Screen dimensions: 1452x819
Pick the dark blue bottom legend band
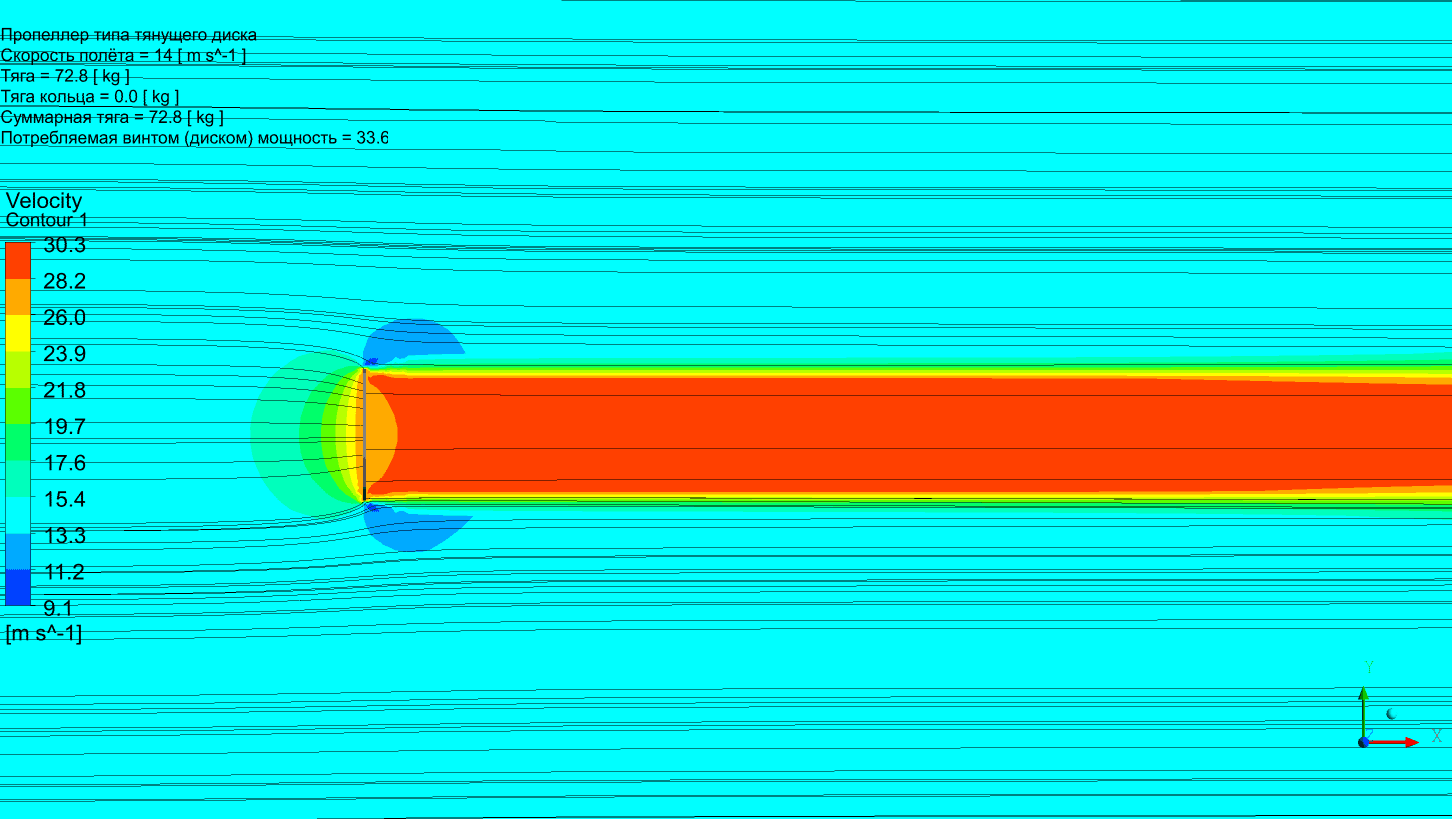pyautogui.click(x=18, y=588)
